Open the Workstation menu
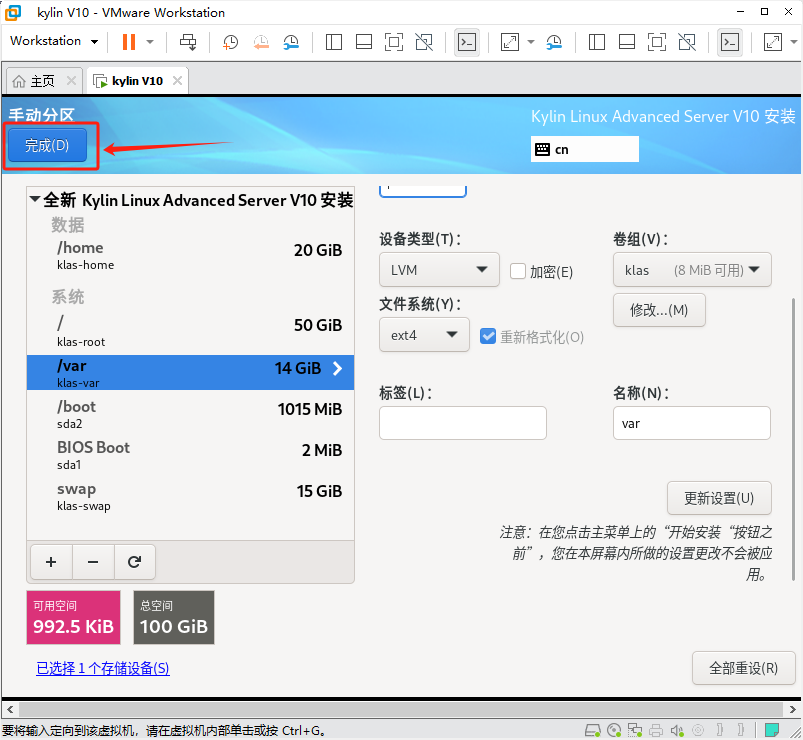The image size is (803, 740). (54, 41)
